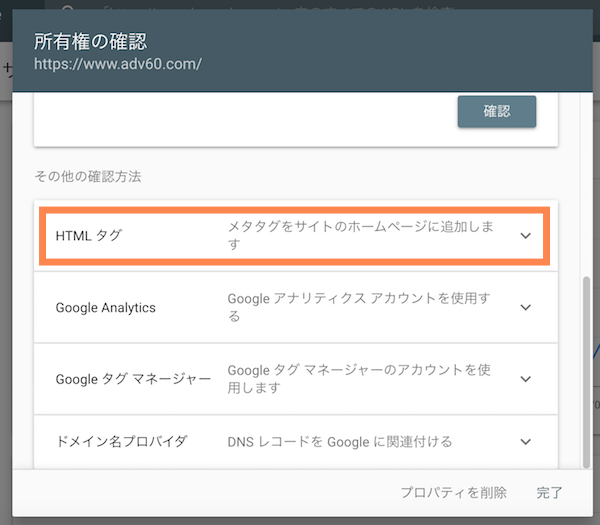
Task: Expand the HTML タグ chevron
Action: (x=526, y=235)
